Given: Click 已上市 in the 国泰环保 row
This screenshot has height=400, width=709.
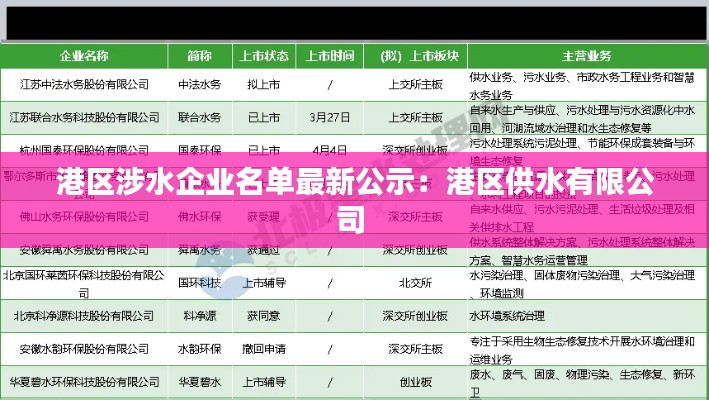Looking at the screenshot, I should coord(264,149).
